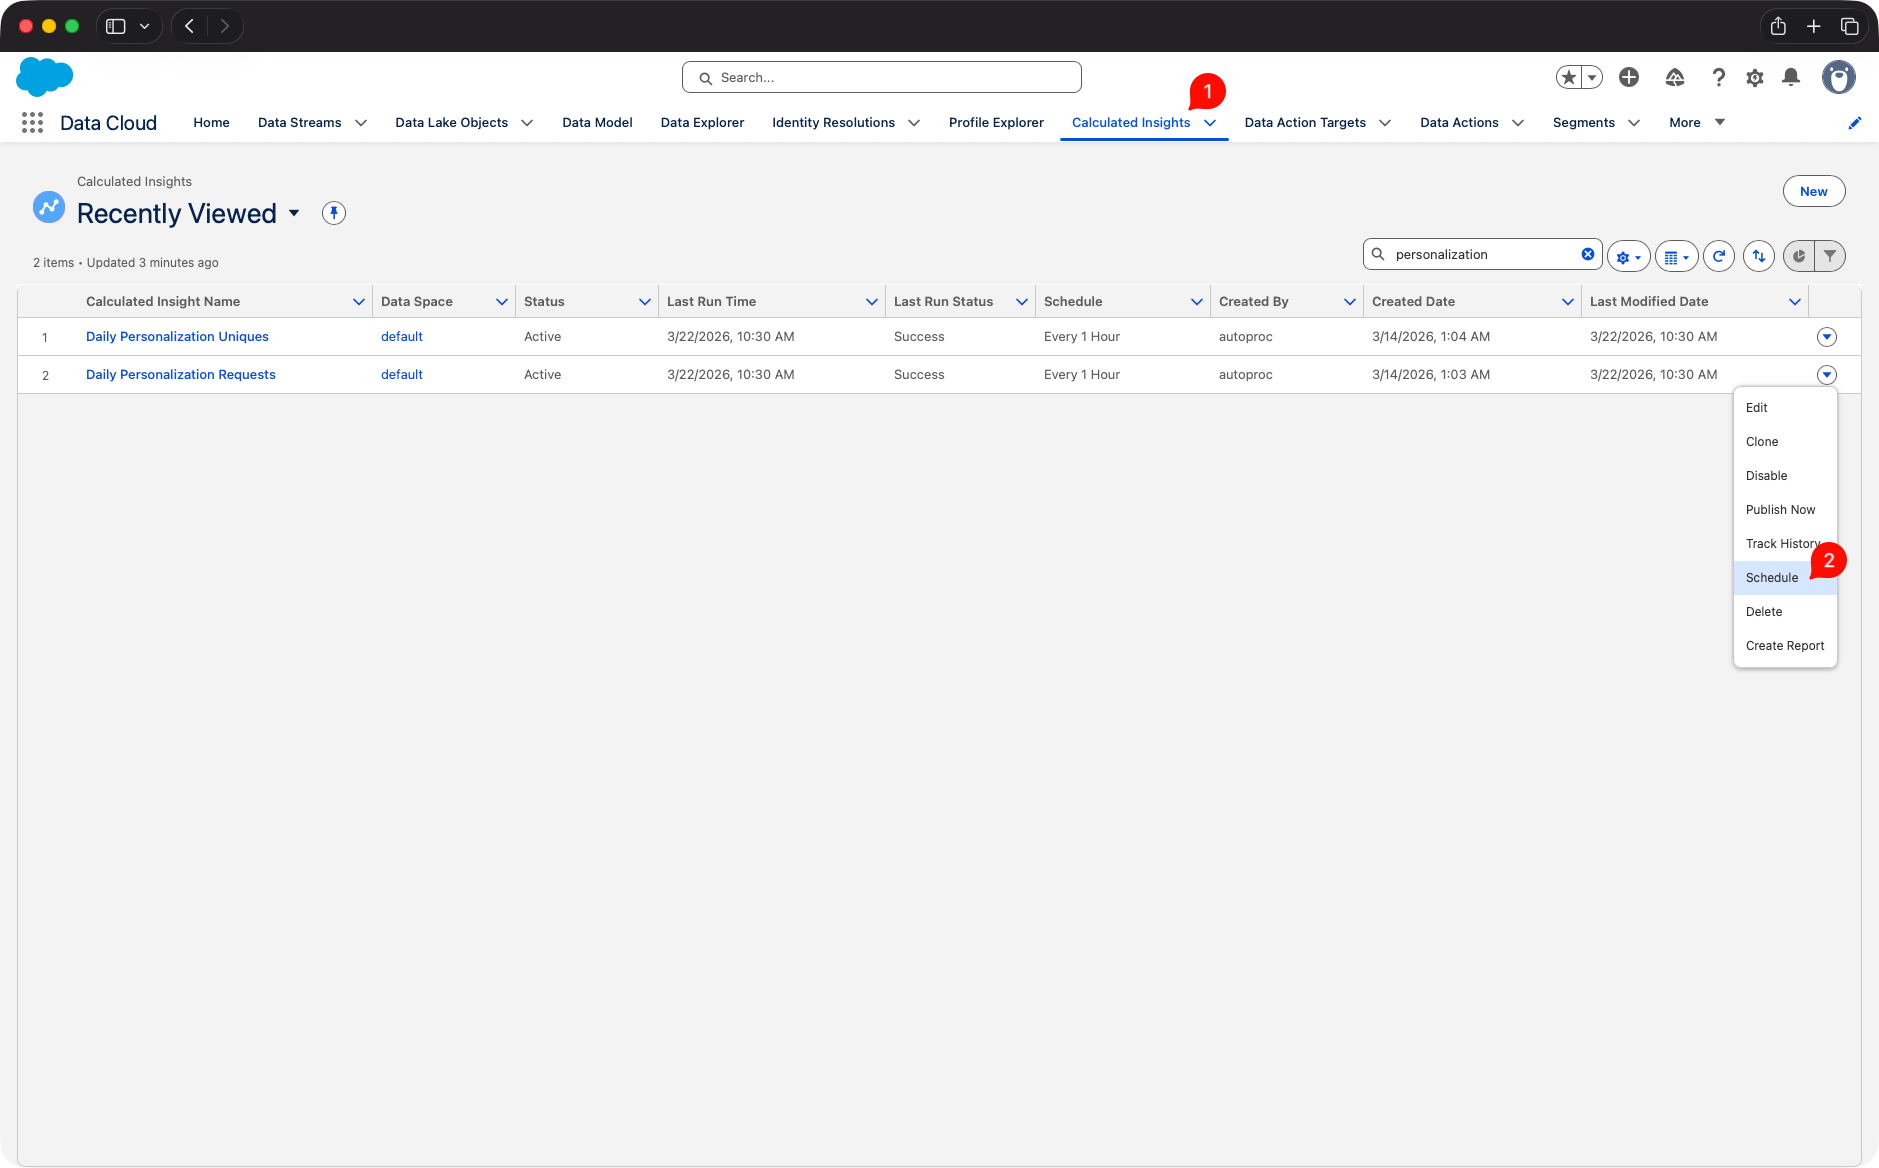Open the App Launcher grid icon
The image size is (1879, 1168).
click(x=32, y=122)
